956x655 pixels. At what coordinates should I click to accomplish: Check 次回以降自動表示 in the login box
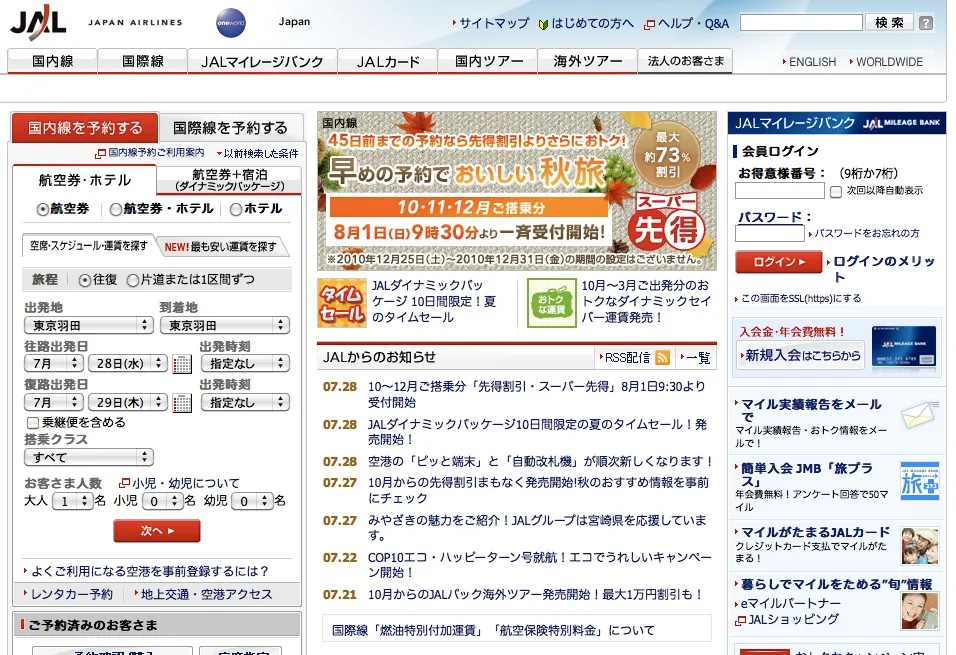pyautogui.click(x=835, y=191)
